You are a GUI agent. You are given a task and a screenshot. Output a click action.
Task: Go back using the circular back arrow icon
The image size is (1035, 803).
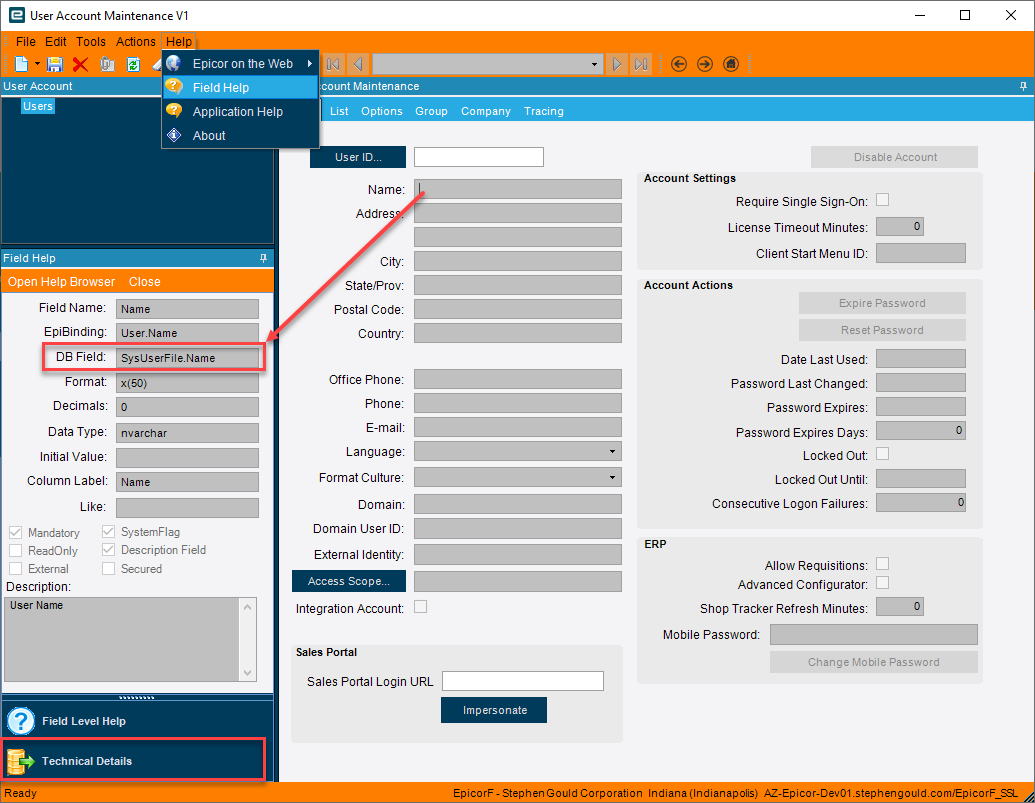(x=679, y=63)
